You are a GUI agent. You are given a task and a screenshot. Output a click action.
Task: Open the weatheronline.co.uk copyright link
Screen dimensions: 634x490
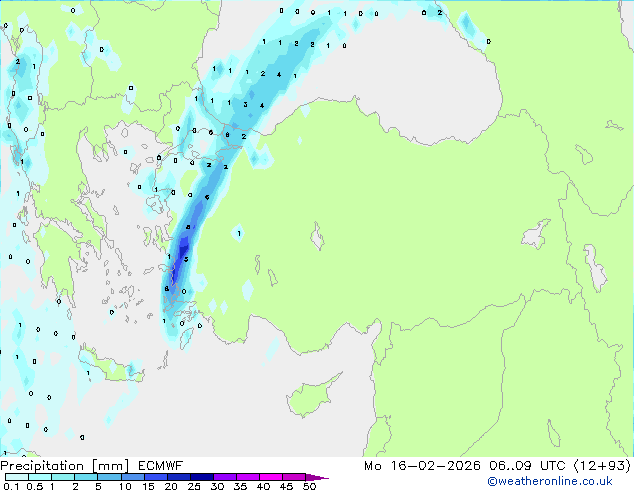550,481
